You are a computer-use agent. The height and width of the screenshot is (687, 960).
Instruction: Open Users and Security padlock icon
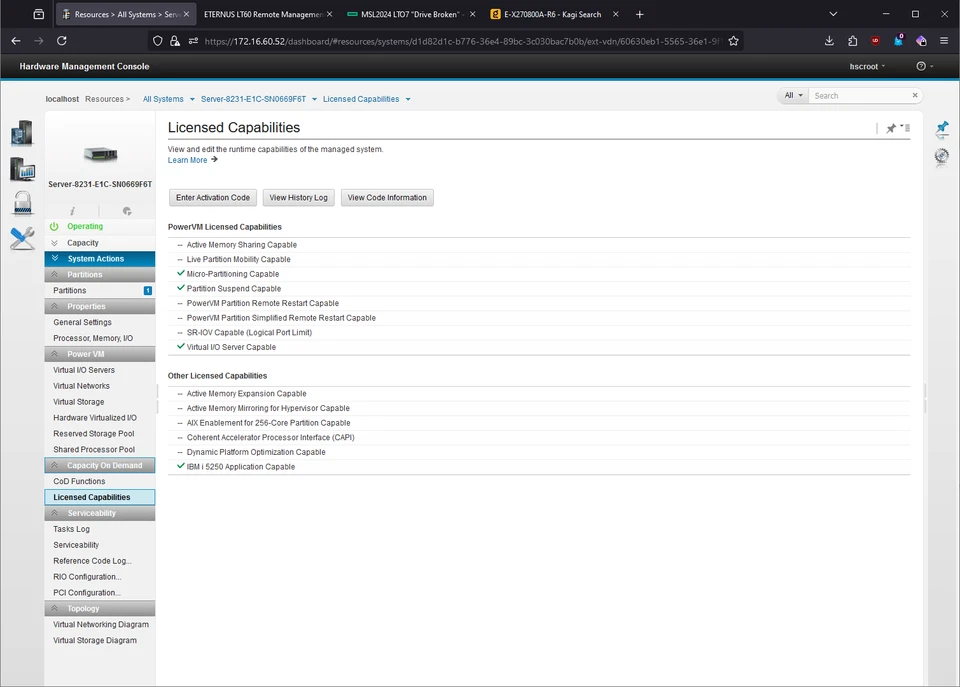pos(23,203)
